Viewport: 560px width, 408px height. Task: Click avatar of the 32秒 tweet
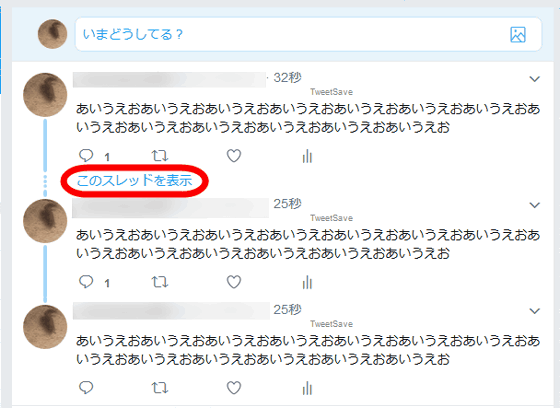[x=45, y=95]
